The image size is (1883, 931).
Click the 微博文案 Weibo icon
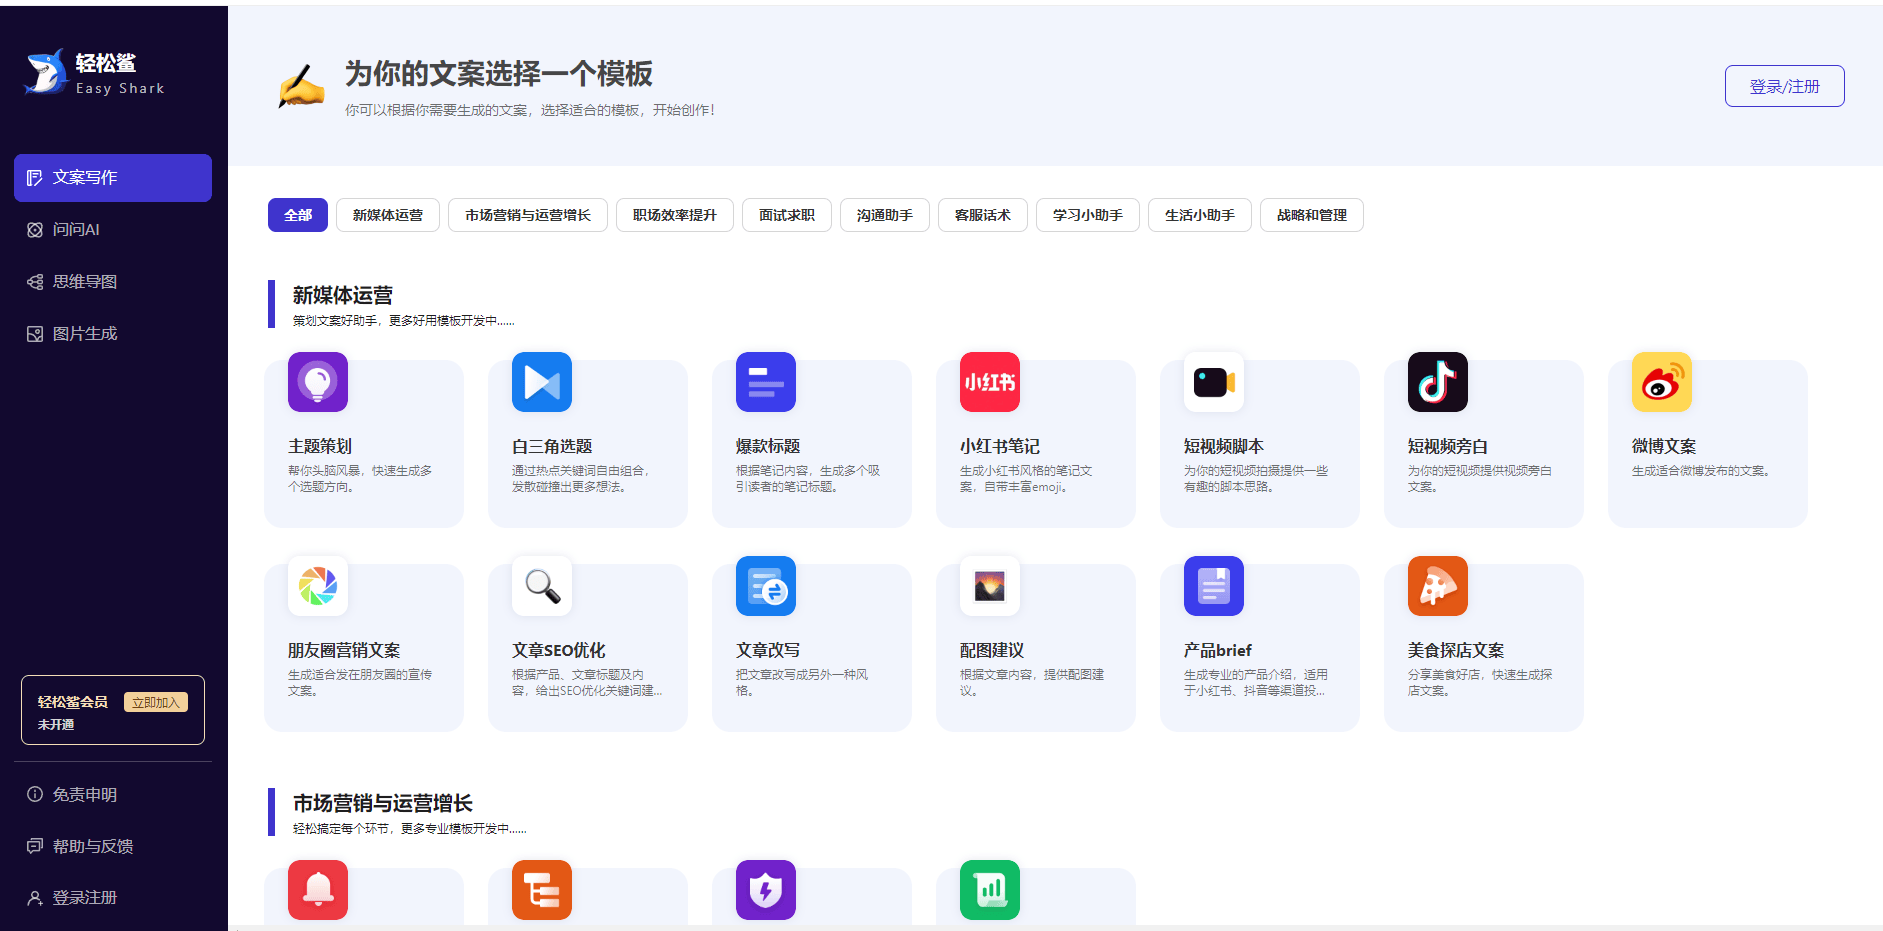click(x=1660, y=382)
